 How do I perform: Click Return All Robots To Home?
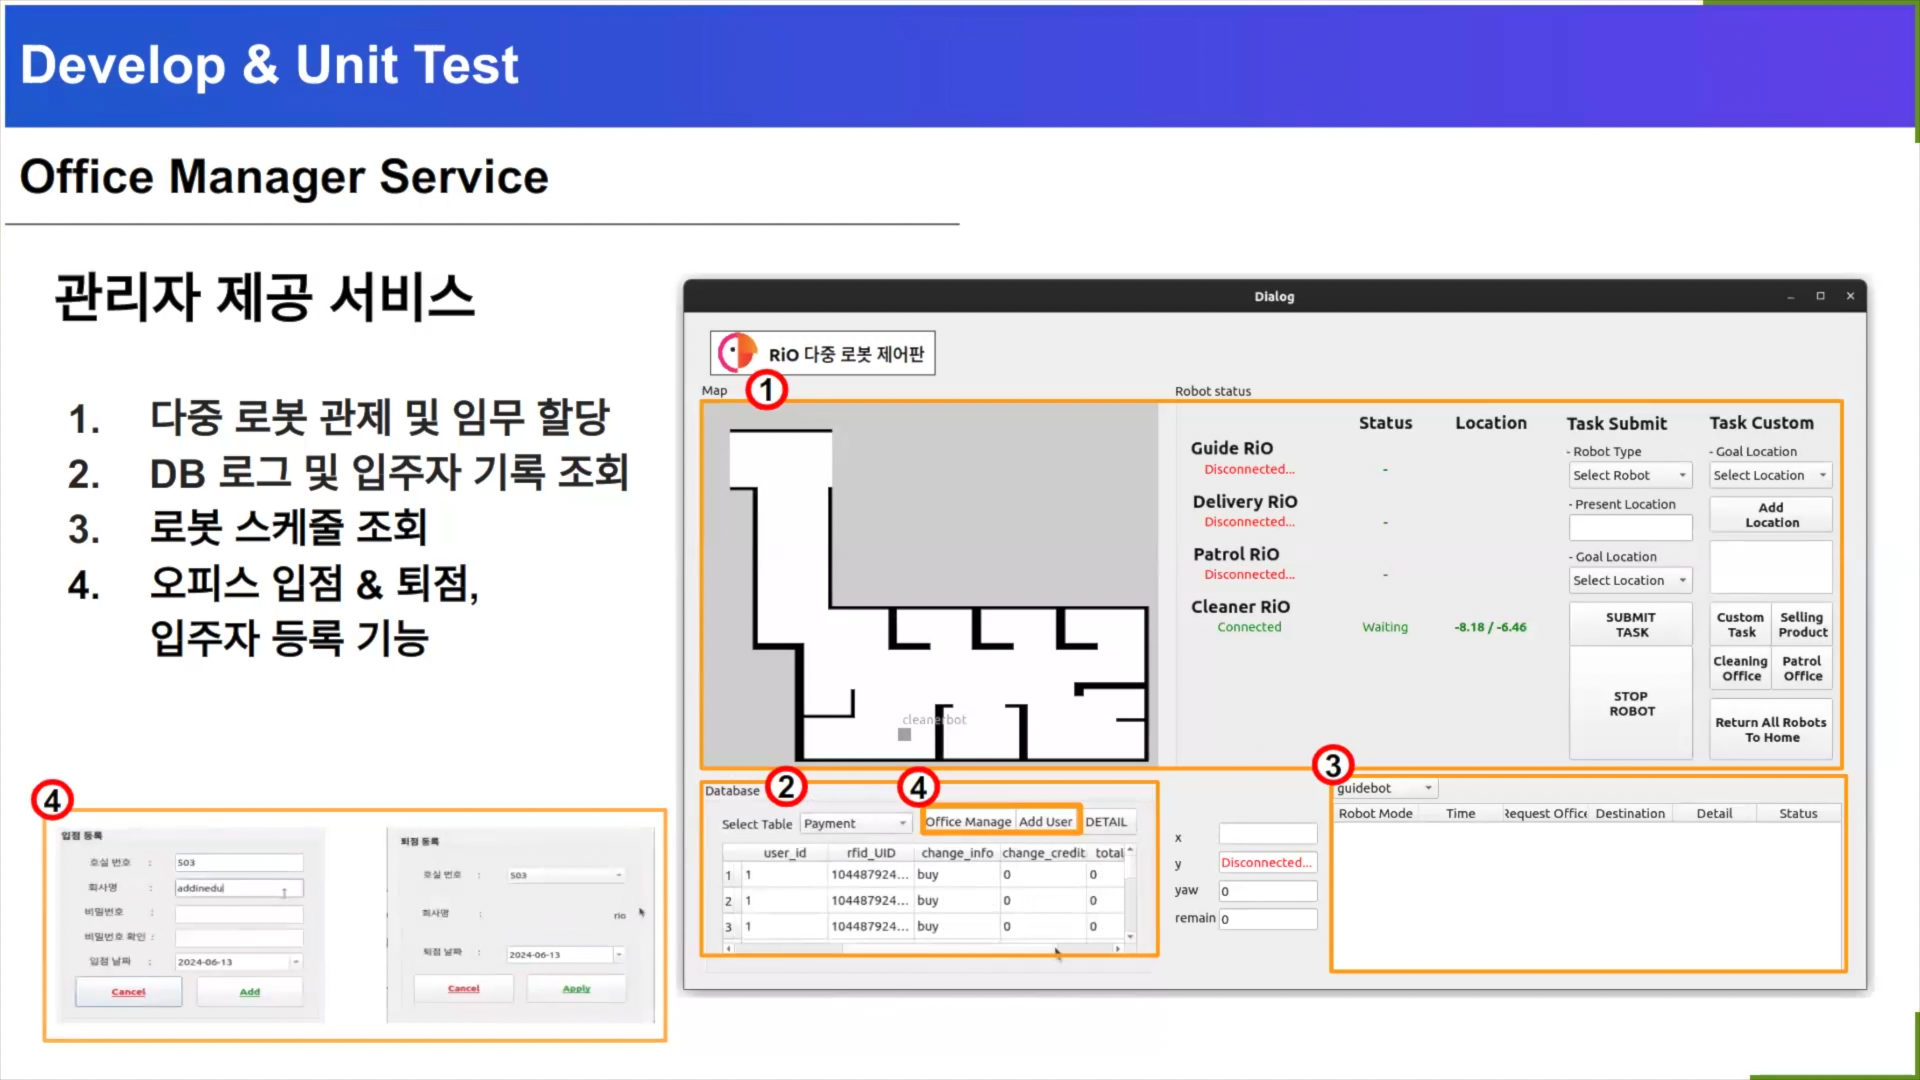click(1770, 730)
